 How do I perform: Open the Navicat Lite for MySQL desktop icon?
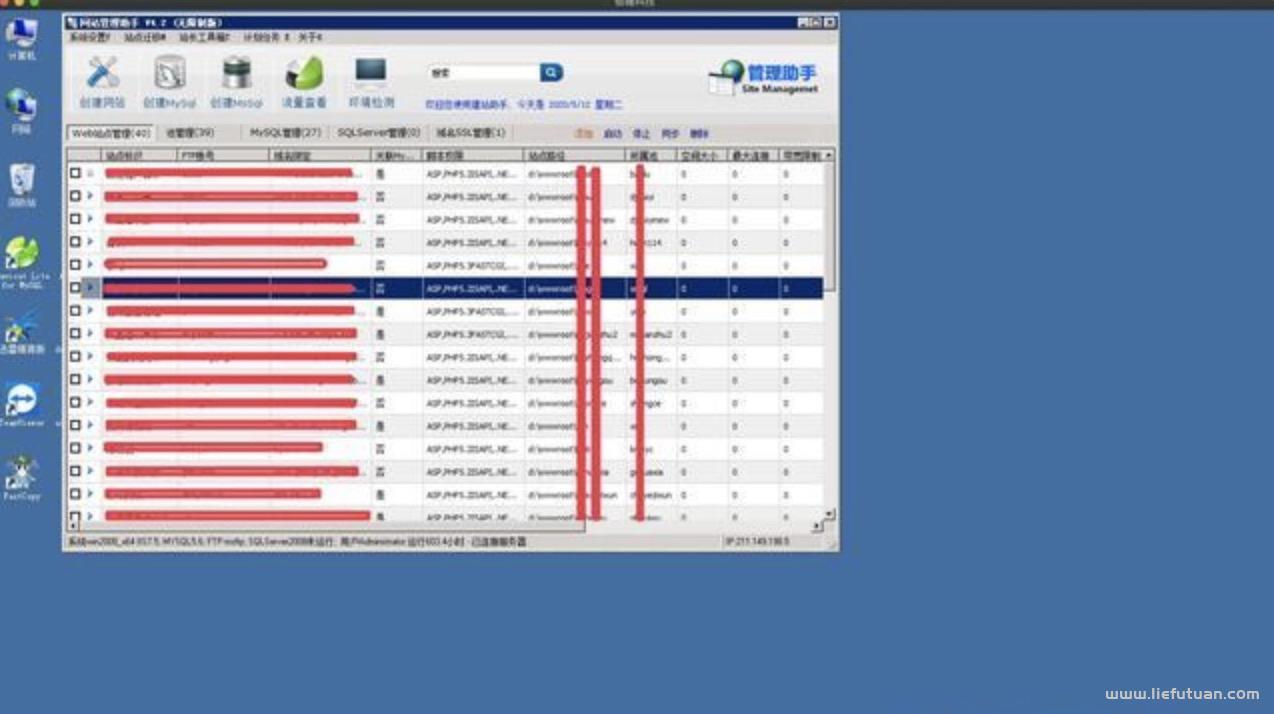(x=21, y=263)
